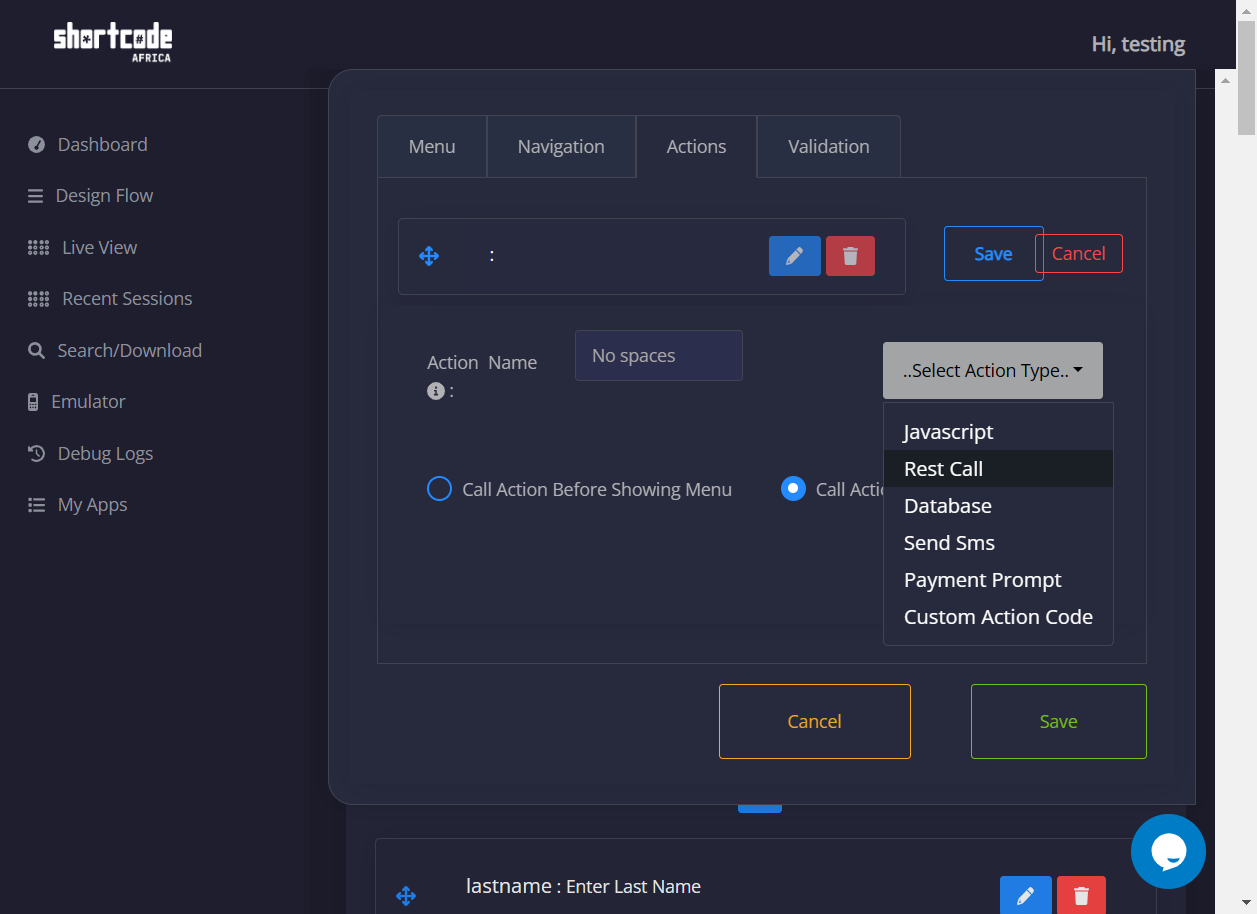Open the Debug Logs page

(x=105, y=454)
